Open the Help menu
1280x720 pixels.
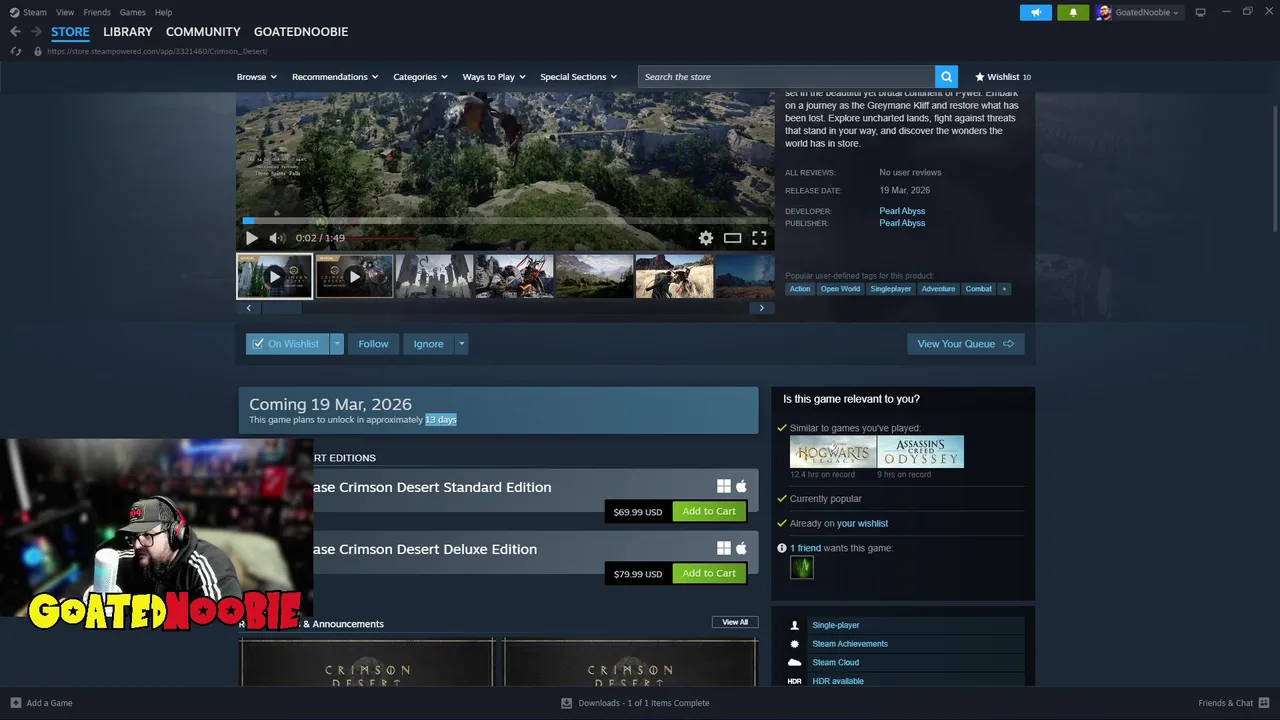pyautogui.click(x=163, y=12)
